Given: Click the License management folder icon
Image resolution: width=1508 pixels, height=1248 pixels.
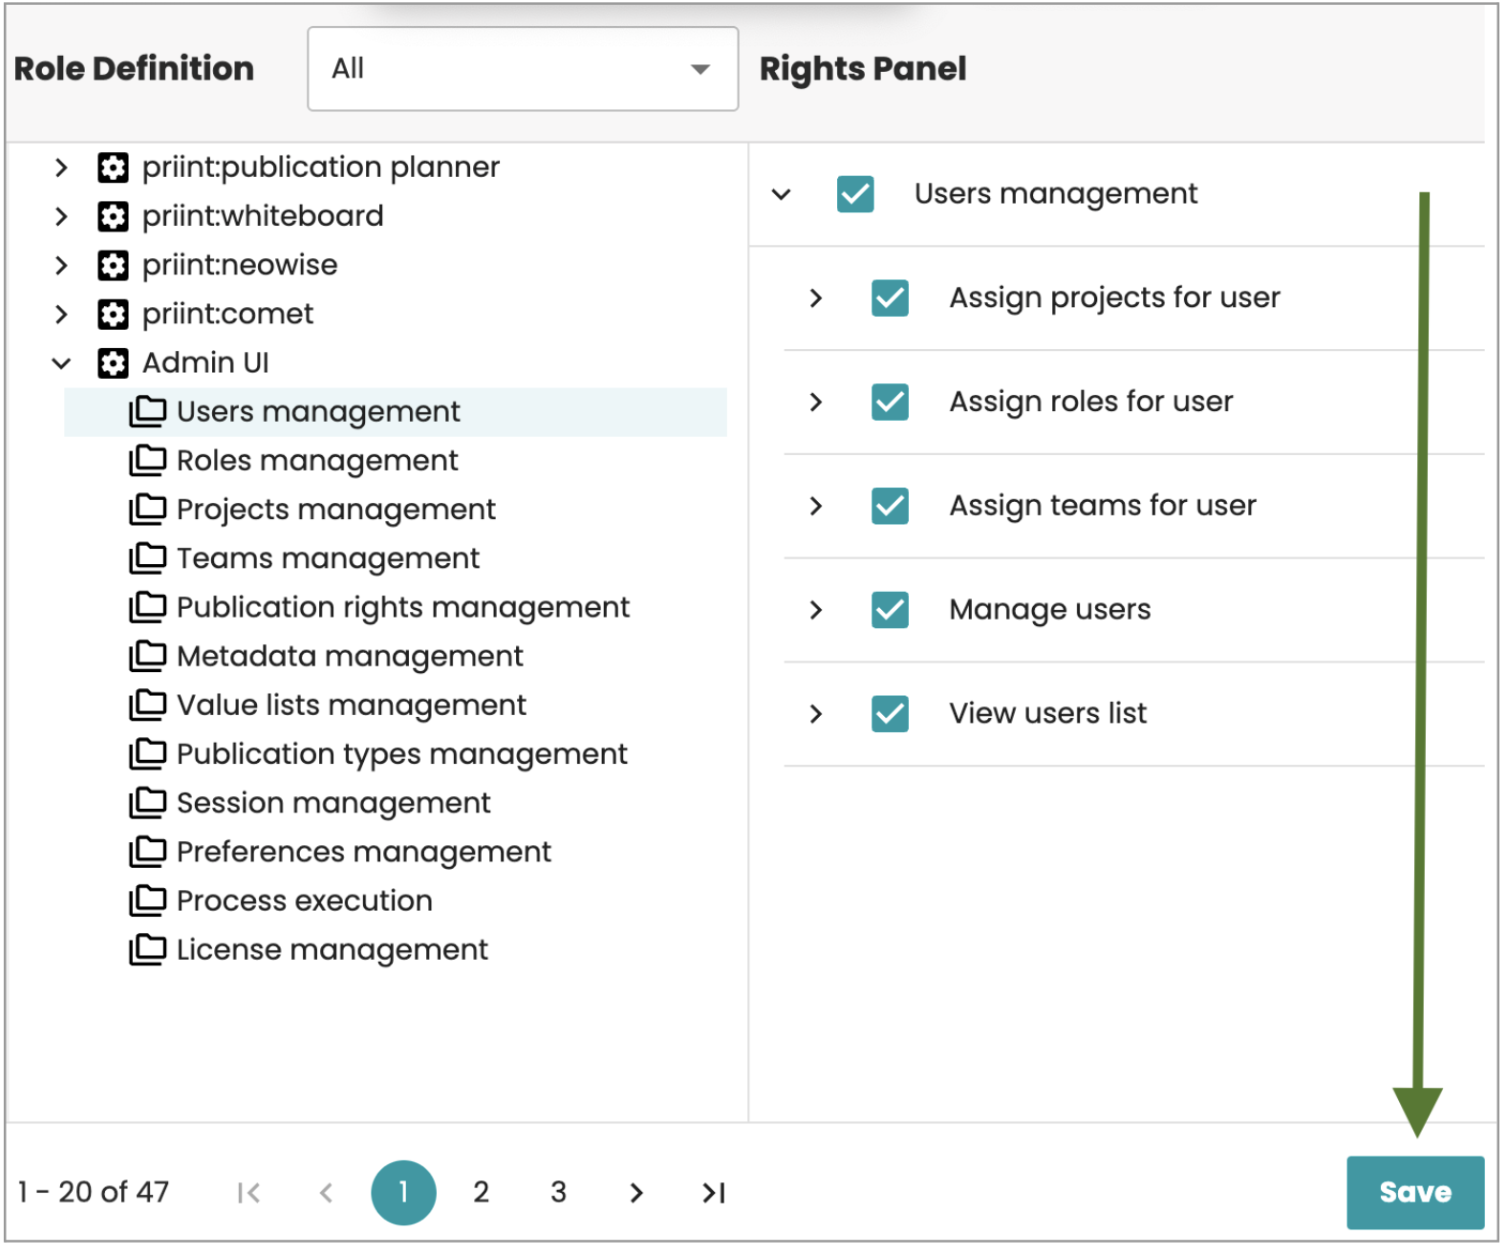Looking at the screenshot, I should (148, 950).
